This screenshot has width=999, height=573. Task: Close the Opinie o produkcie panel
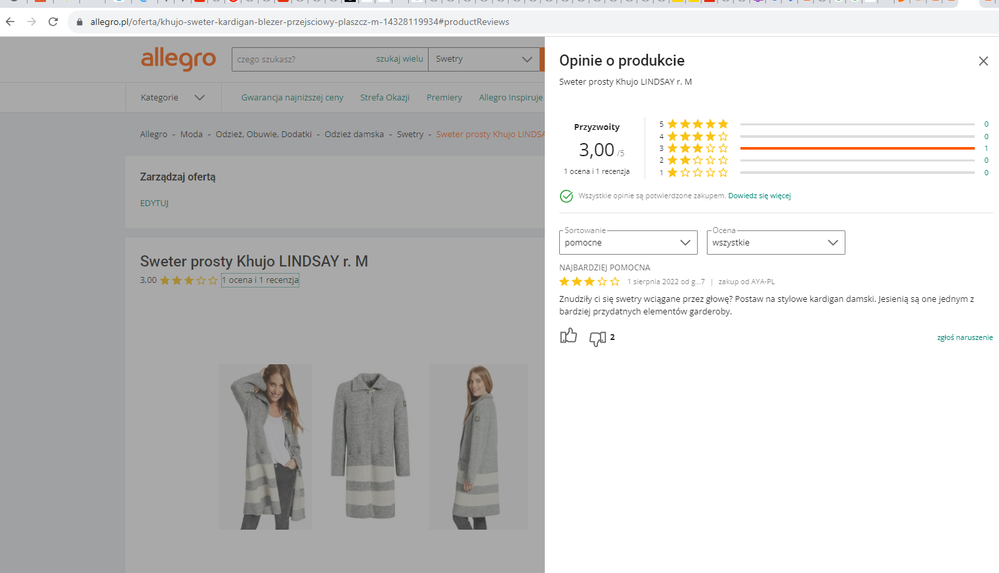[983, 61]
